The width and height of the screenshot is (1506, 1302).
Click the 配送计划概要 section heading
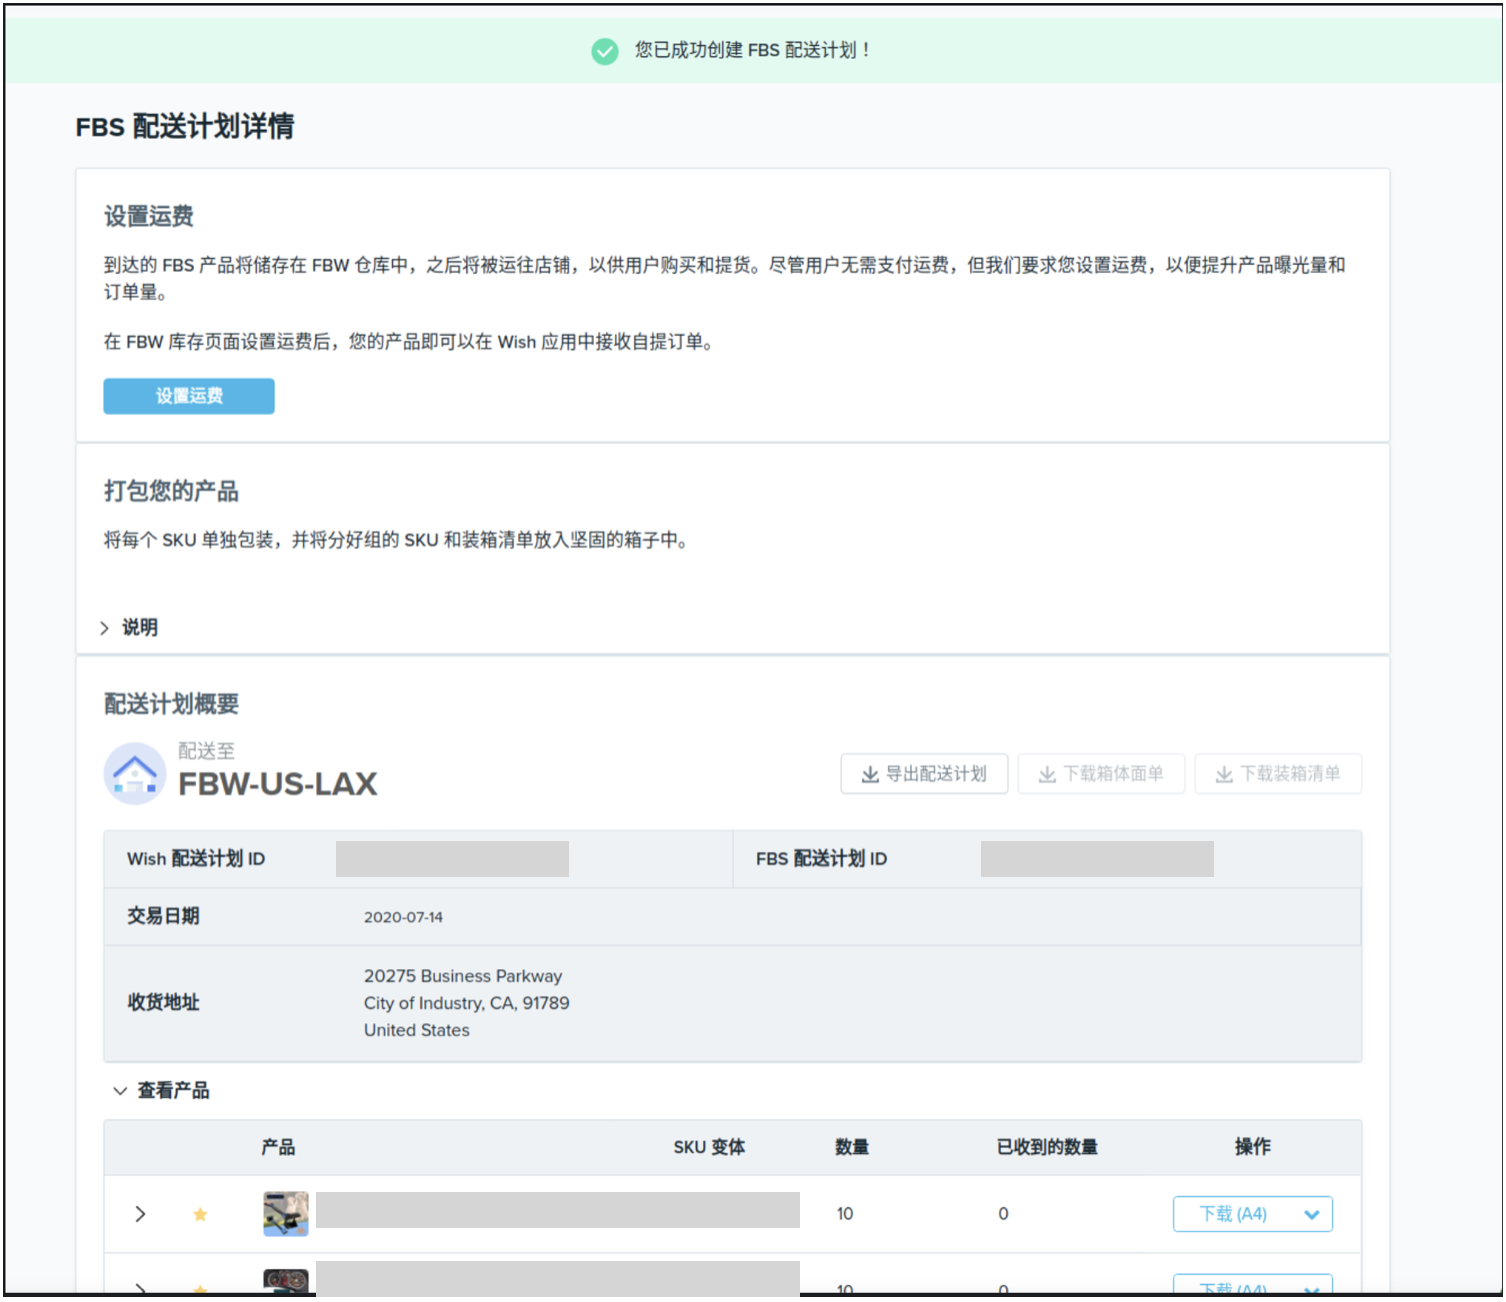tap(171, 704)
